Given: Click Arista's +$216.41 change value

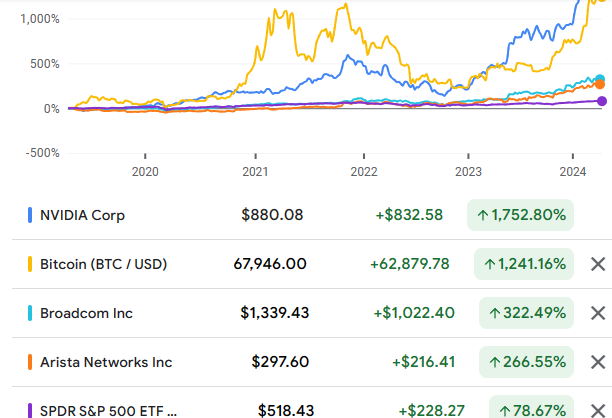Looking at the screenshot, I should coord(423,362).
